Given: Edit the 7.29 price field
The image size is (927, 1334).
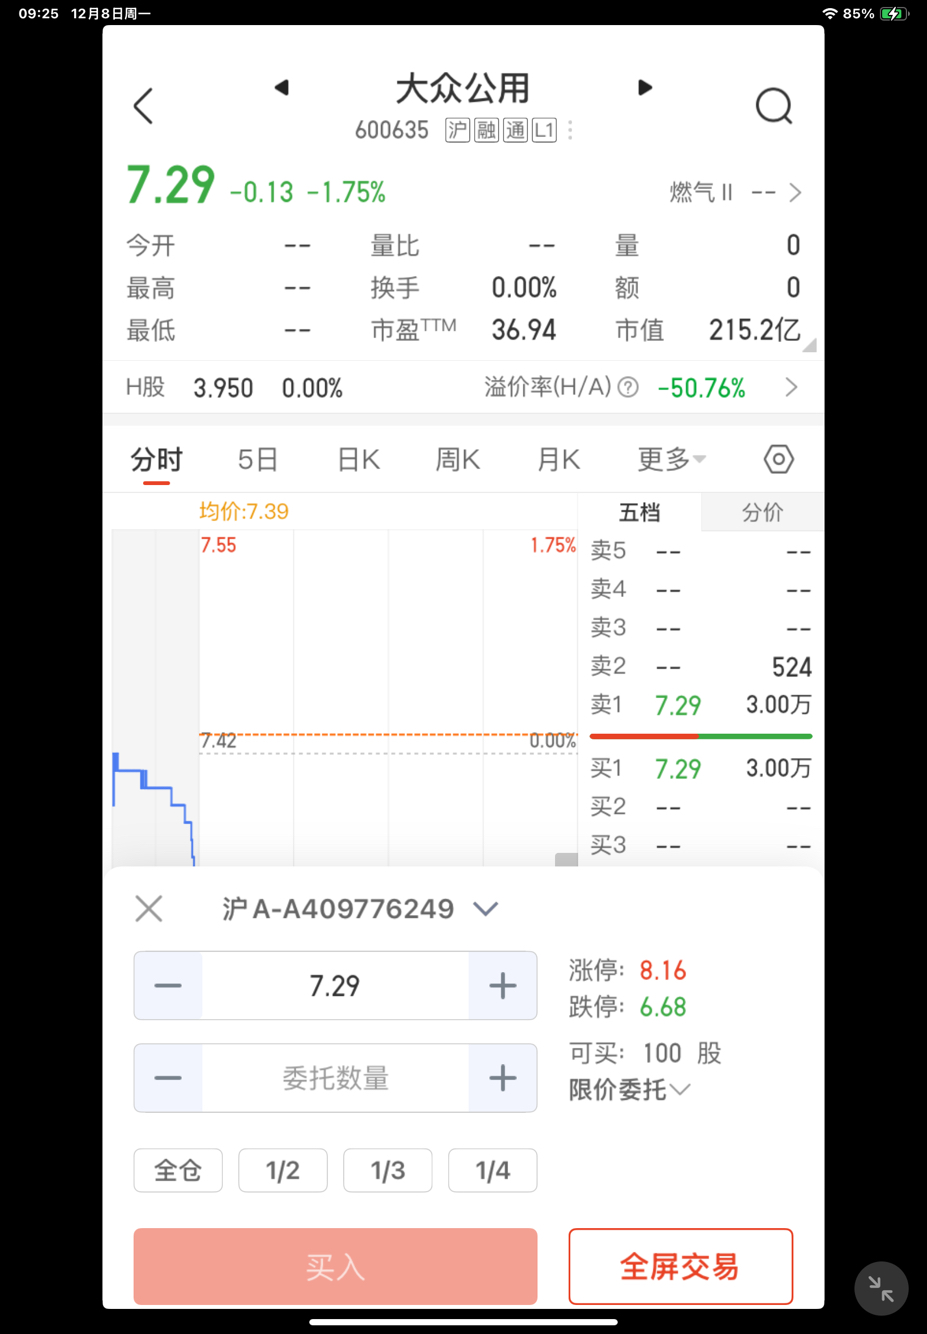Looking at the screenshot, I should tap(335, 986).
